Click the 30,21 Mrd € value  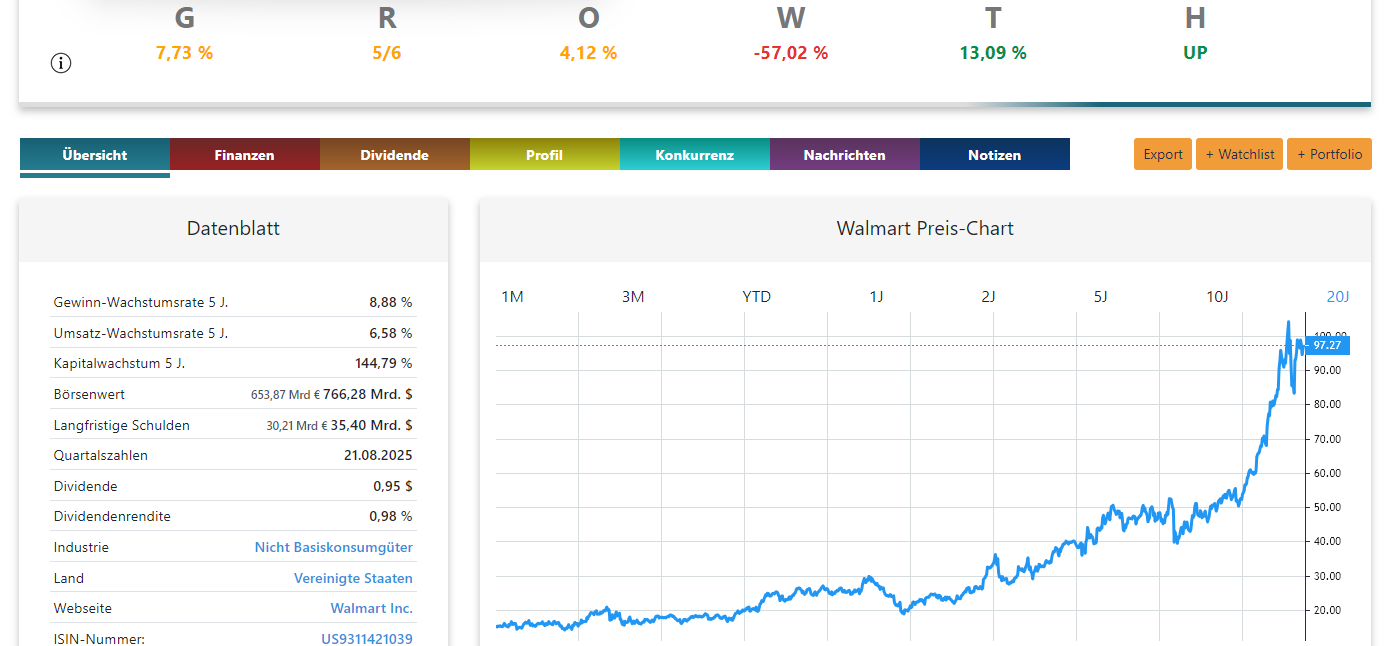pyautogui.click(x=297, y=426)
